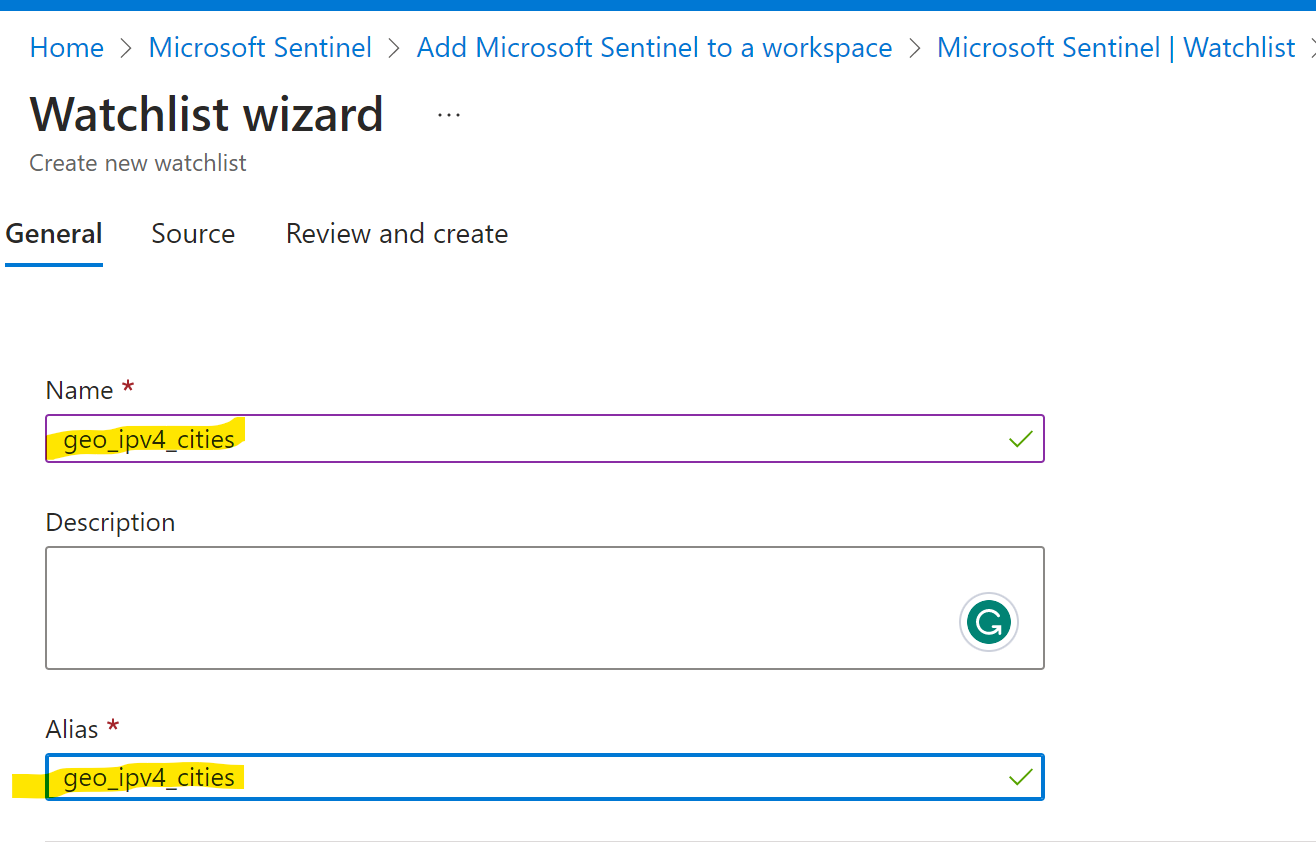Switch to the Source tab
The height and width of the screenshot is (842, 1316).
click(x=193, y=233)
